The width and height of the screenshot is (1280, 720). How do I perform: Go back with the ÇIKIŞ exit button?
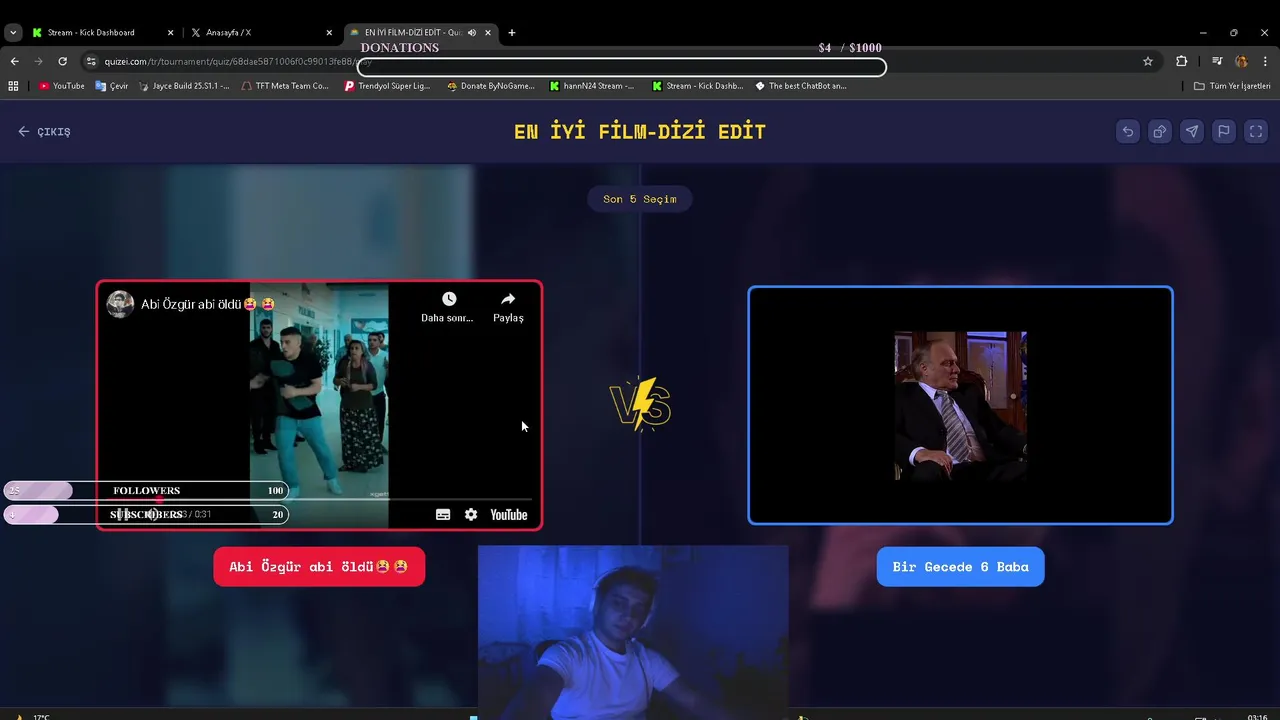[x=44, y=132]
